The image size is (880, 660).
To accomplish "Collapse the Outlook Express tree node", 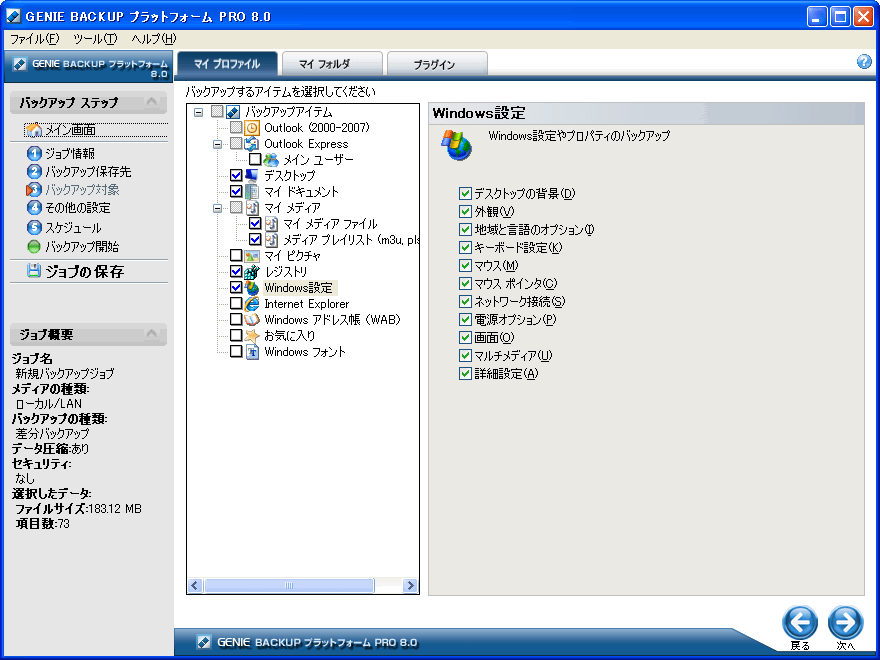I will (x=217, y=144).
